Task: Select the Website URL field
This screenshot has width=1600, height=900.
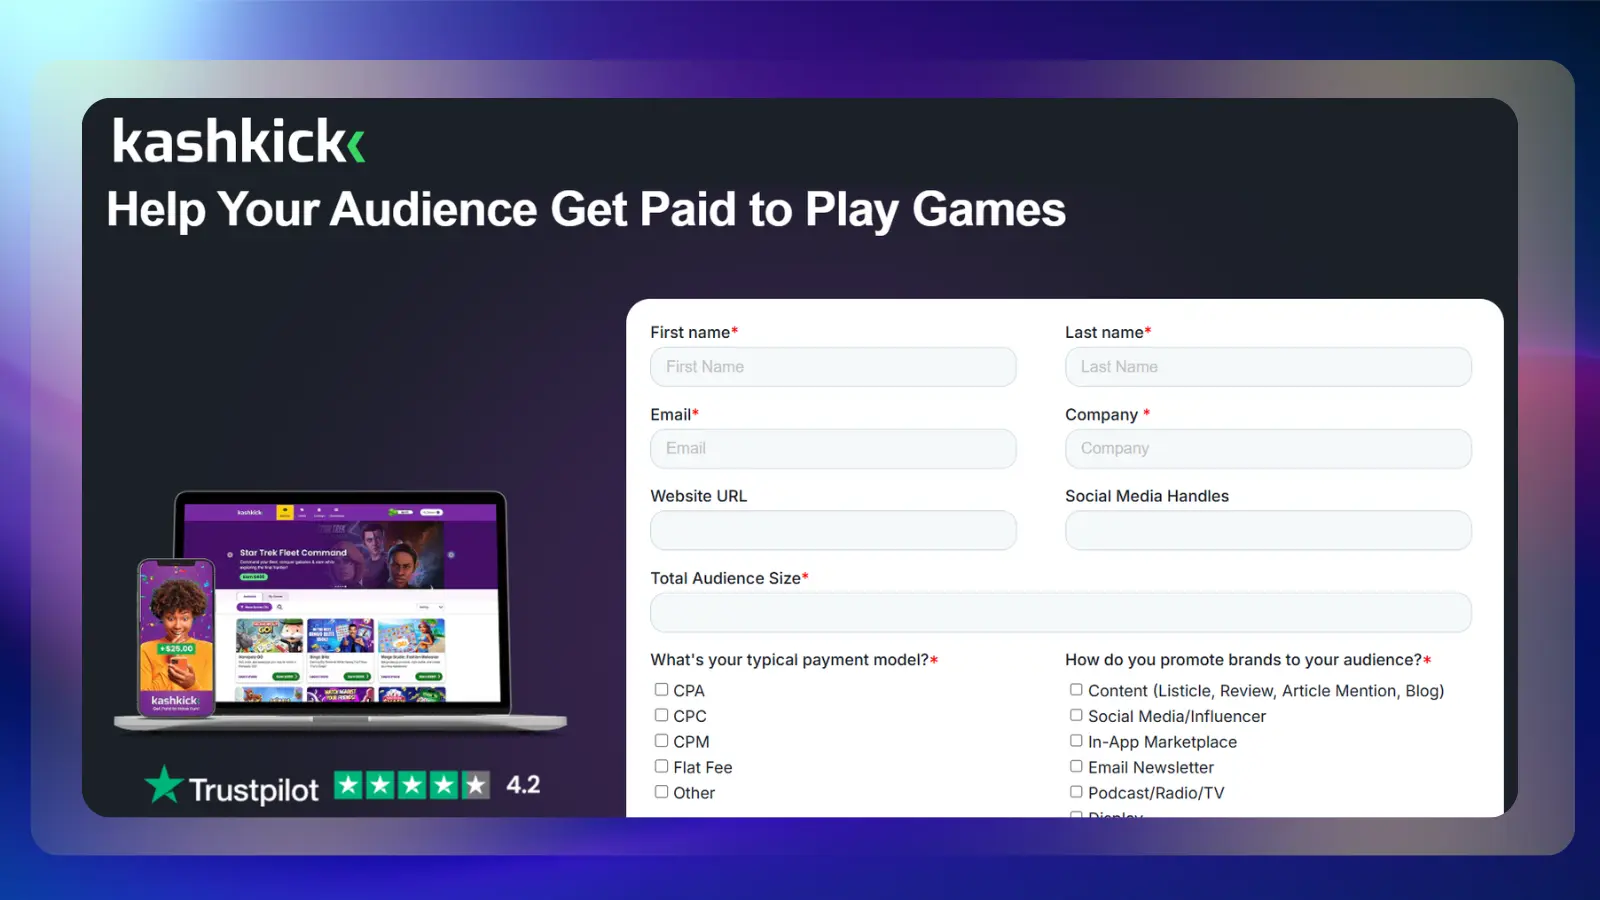Action: tap(833, 530)
